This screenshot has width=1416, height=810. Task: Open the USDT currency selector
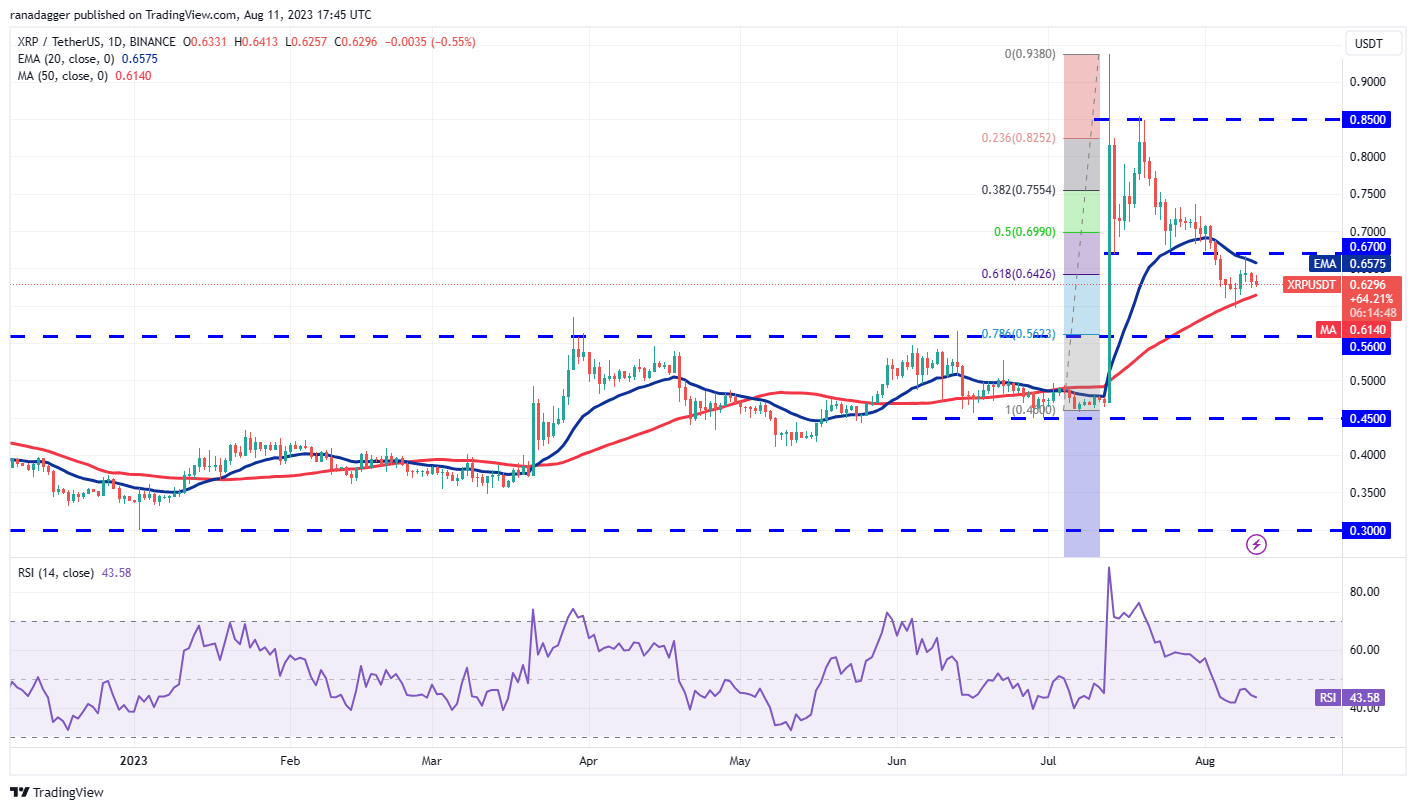coord(1372,43)
